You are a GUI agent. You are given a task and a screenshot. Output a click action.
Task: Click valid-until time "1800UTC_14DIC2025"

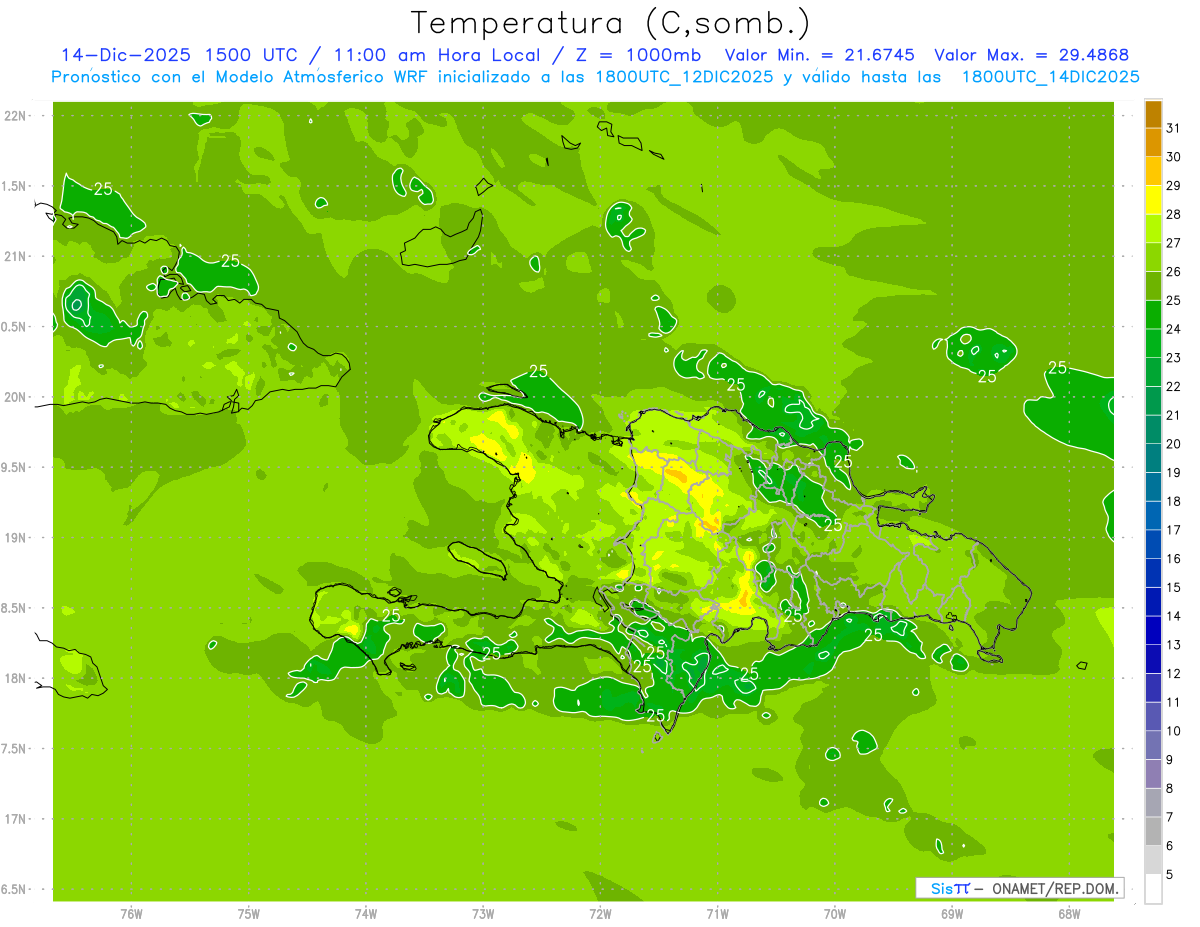1051,76
